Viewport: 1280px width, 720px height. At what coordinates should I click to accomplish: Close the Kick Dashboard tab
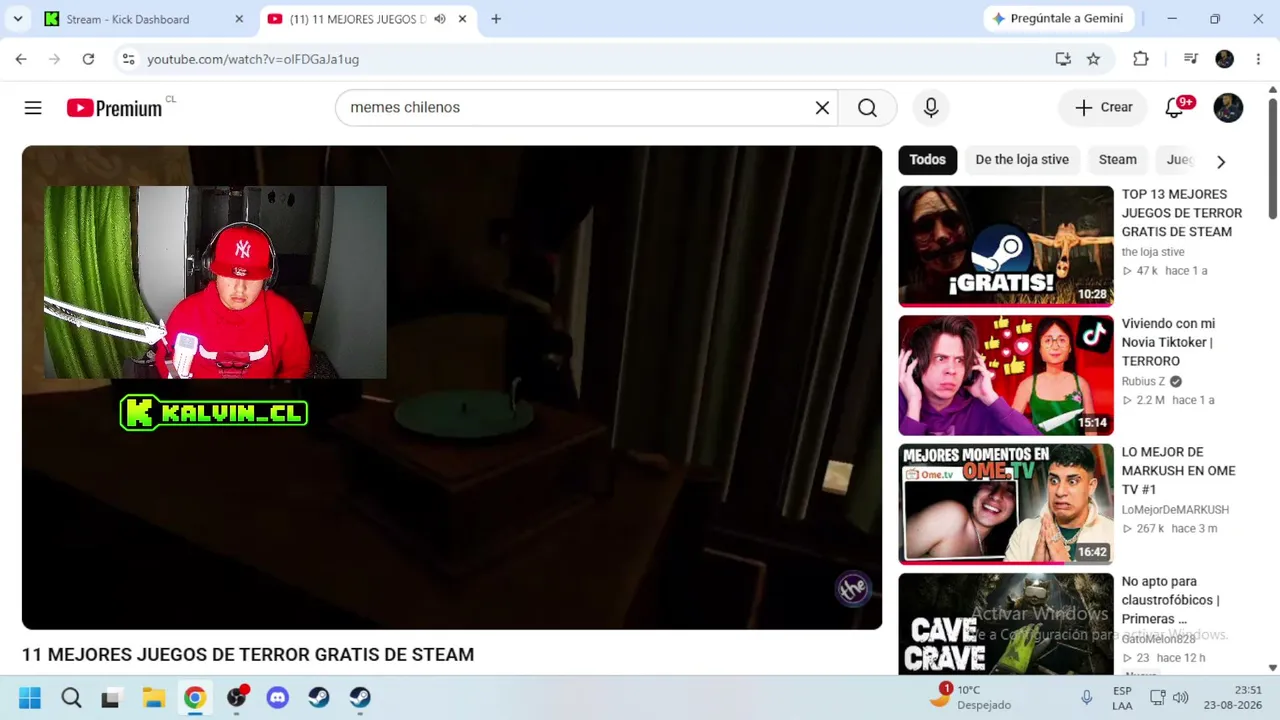pyautogui.click(x=239, y=19)
